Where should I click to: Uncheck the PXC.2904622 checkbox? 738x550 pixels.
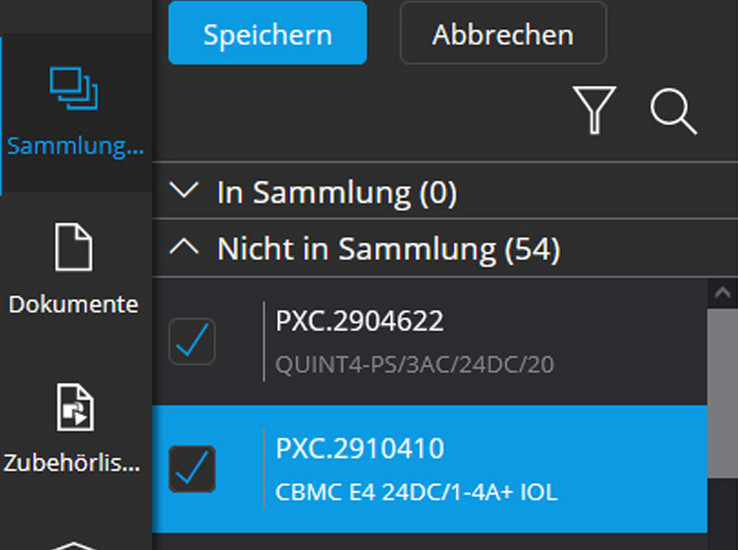pyautogui.click(x=192, y=341)
